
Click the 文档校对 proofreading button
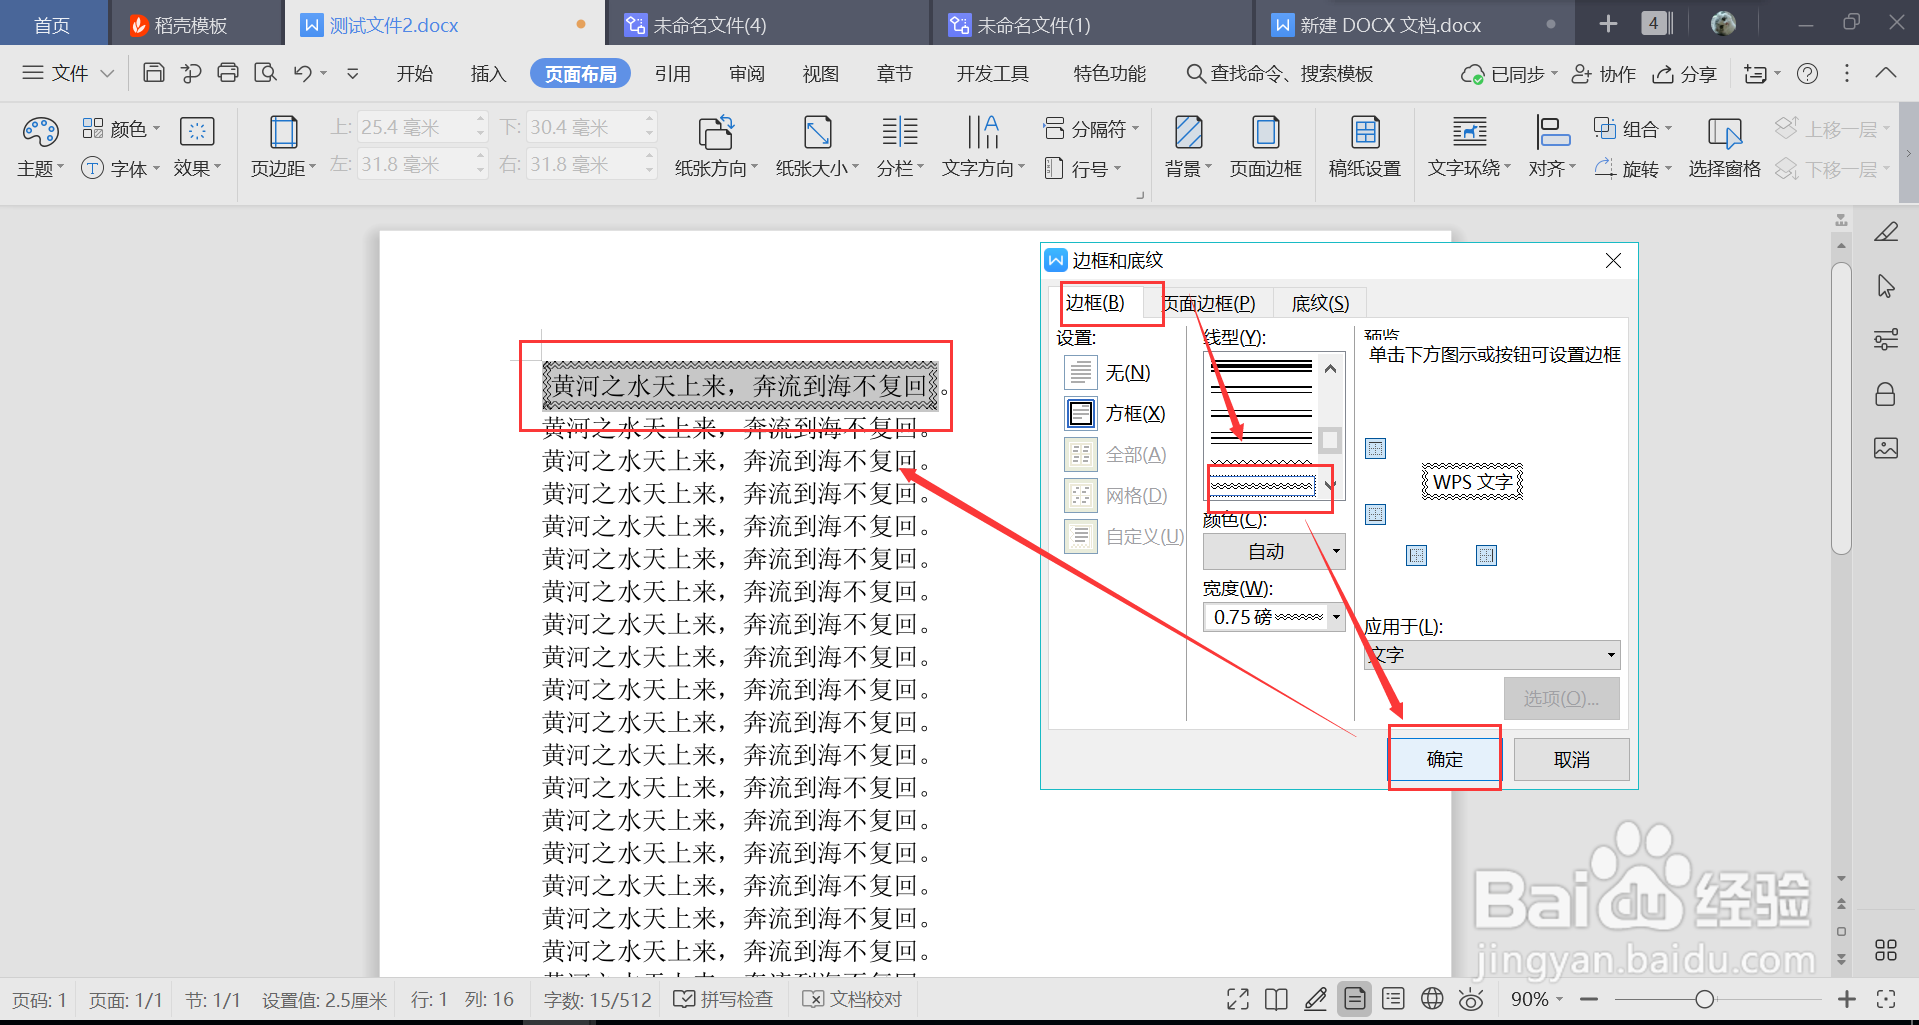[x=853, y=999]
